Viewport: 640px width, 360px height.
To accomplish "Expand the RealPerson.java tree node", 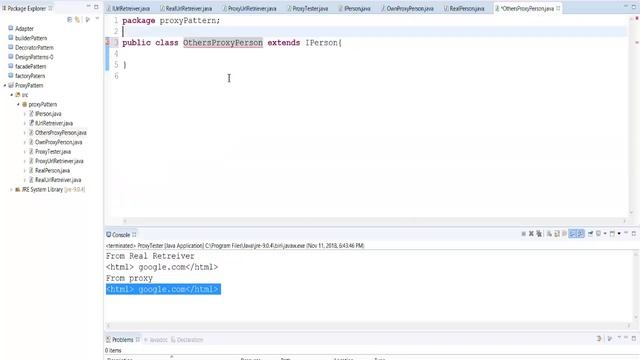I will (x=25, y=171).
